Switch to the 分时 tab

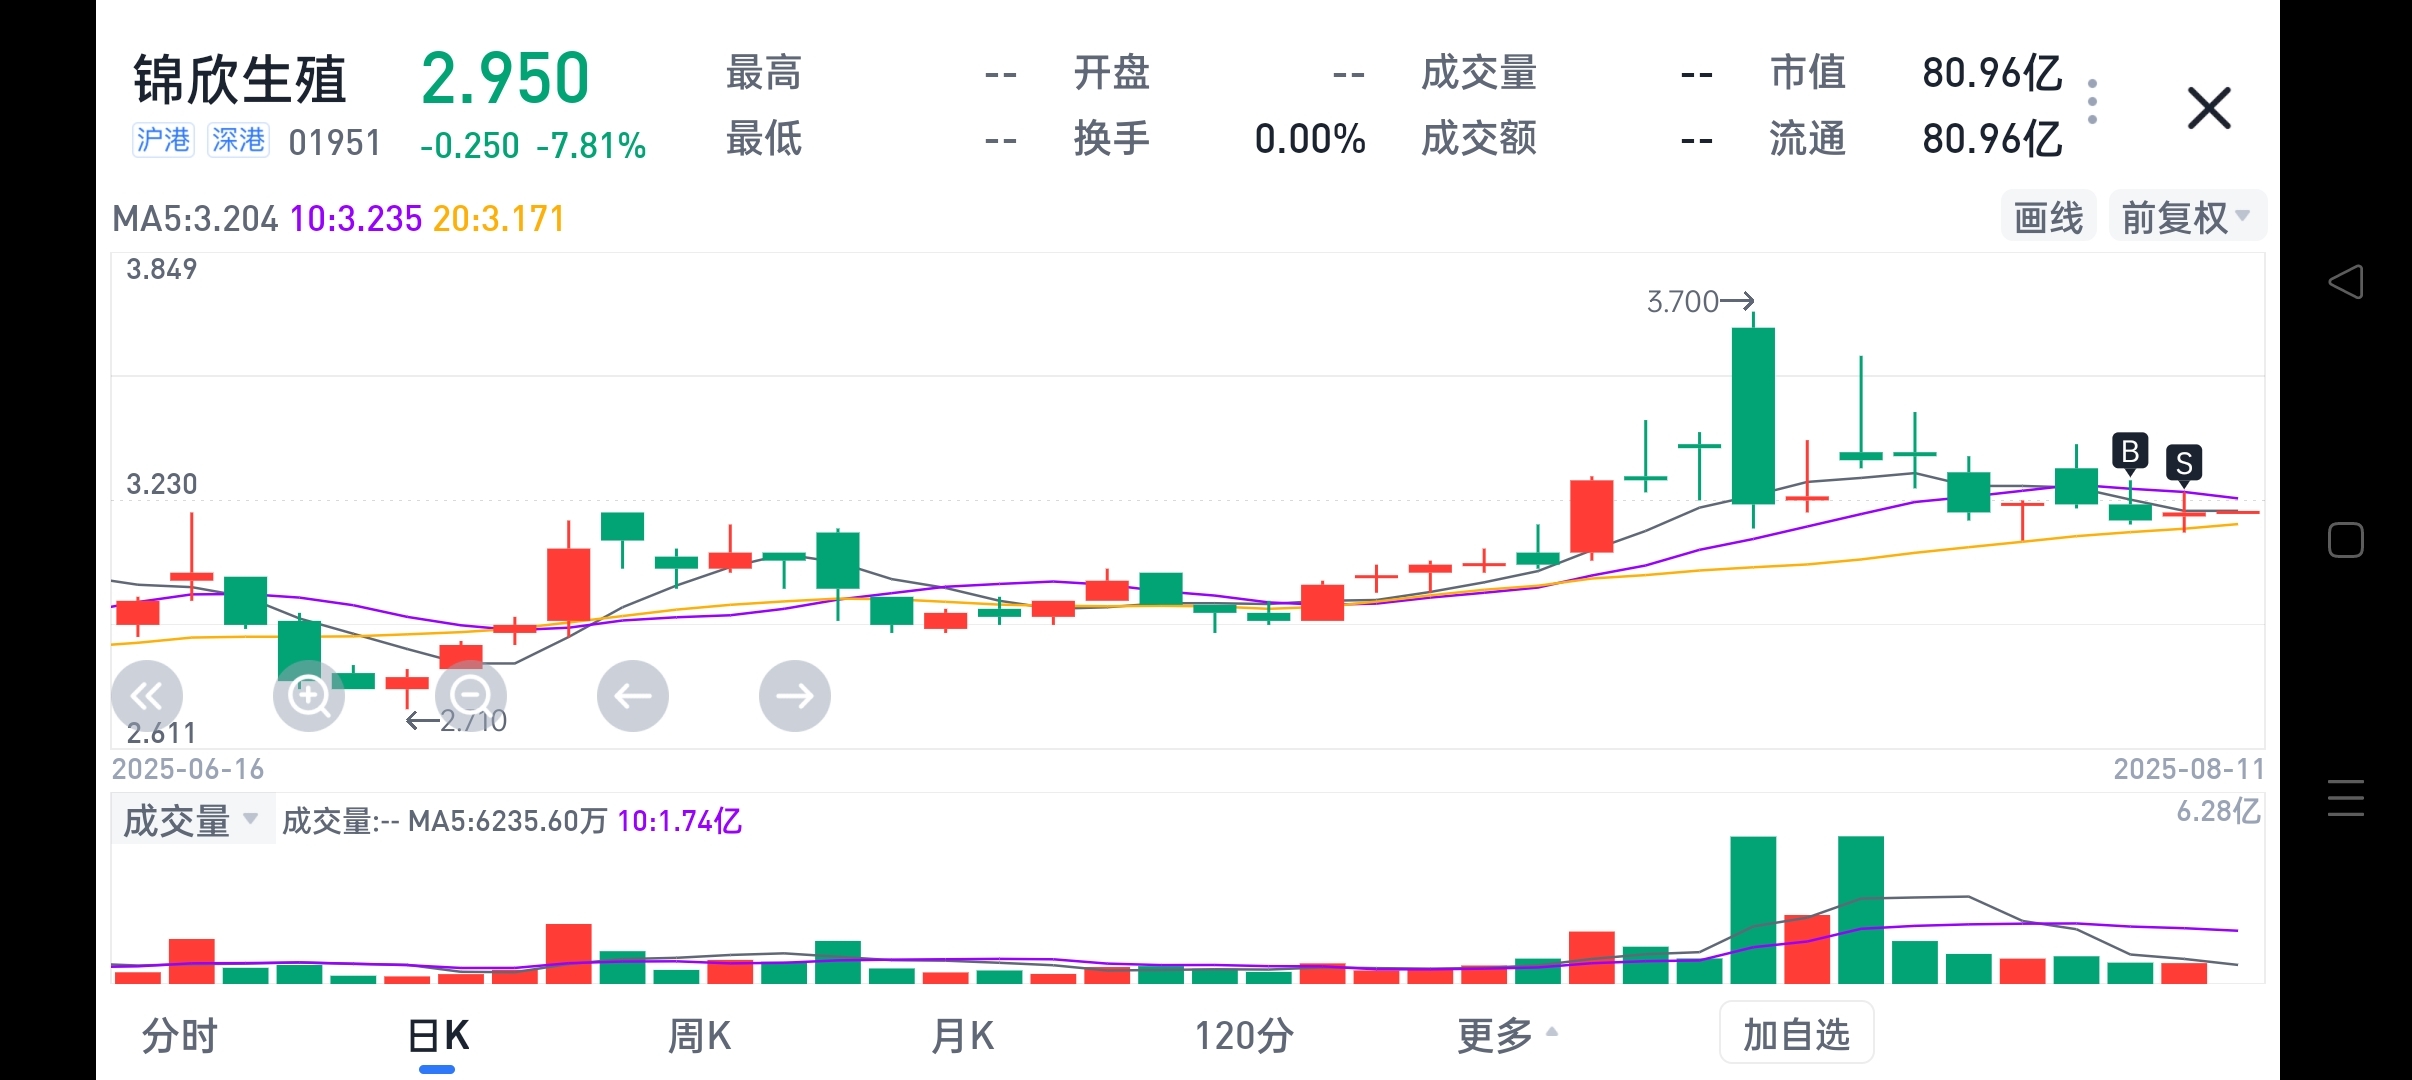180,1036
